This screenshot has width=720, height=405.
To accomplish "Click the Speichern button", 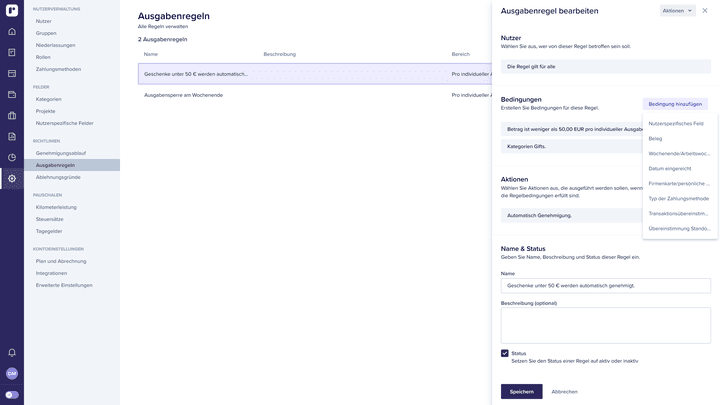I will click(522, 392).
